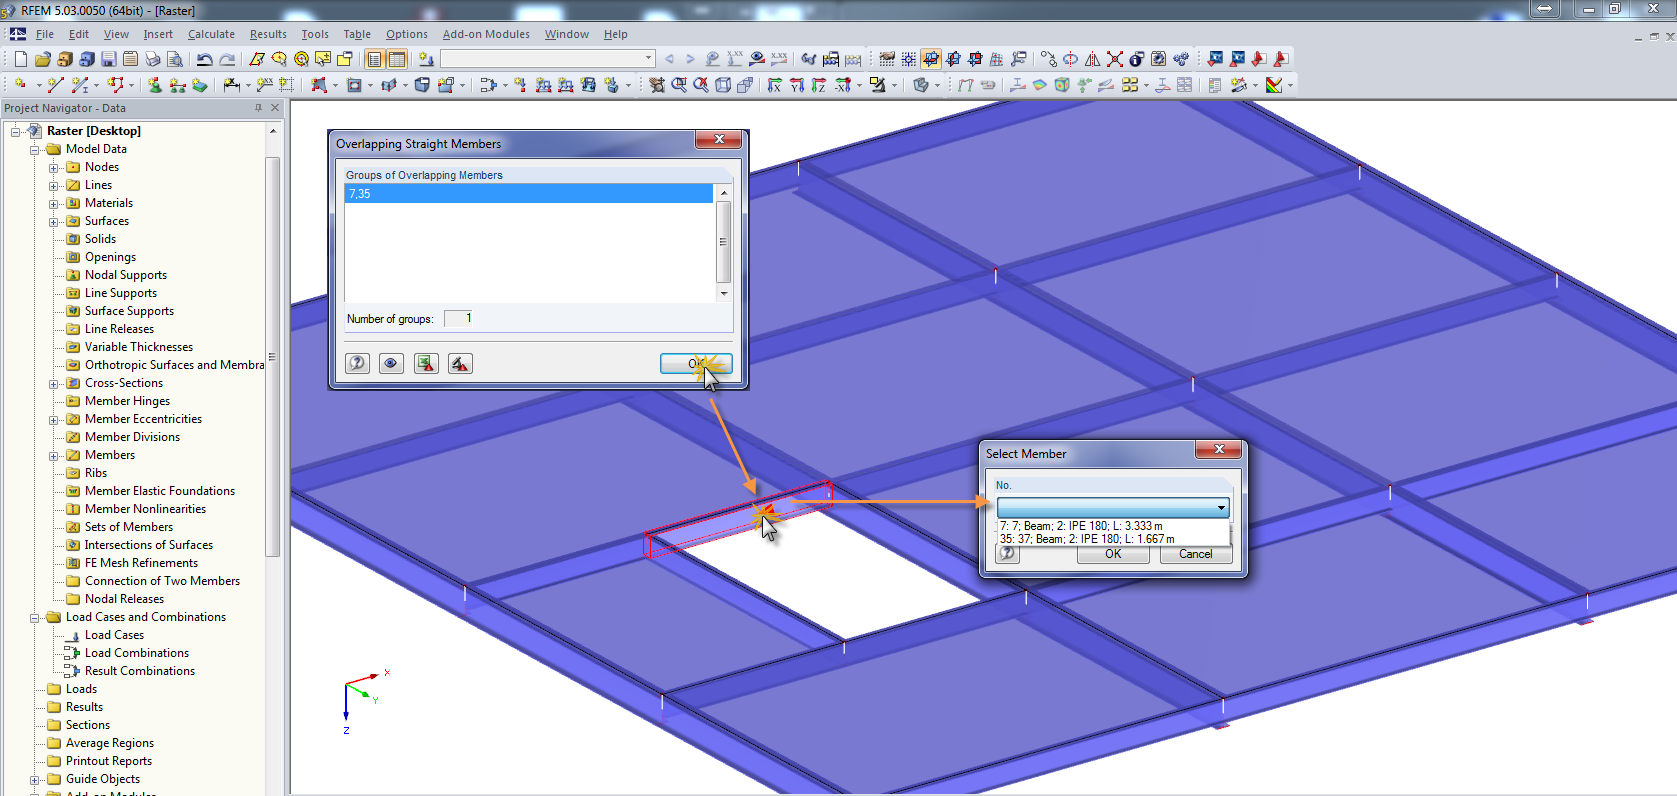Screen dimensions: 1677x796
Task: Choose member 7 Beam IPE 180 option
Action: [1113, 526]
